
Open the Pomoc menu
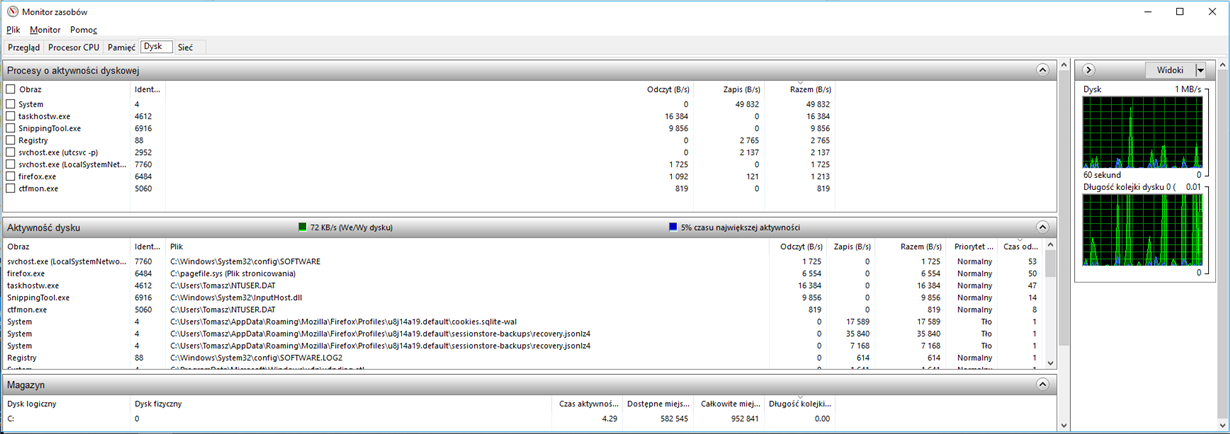(83, 30)
